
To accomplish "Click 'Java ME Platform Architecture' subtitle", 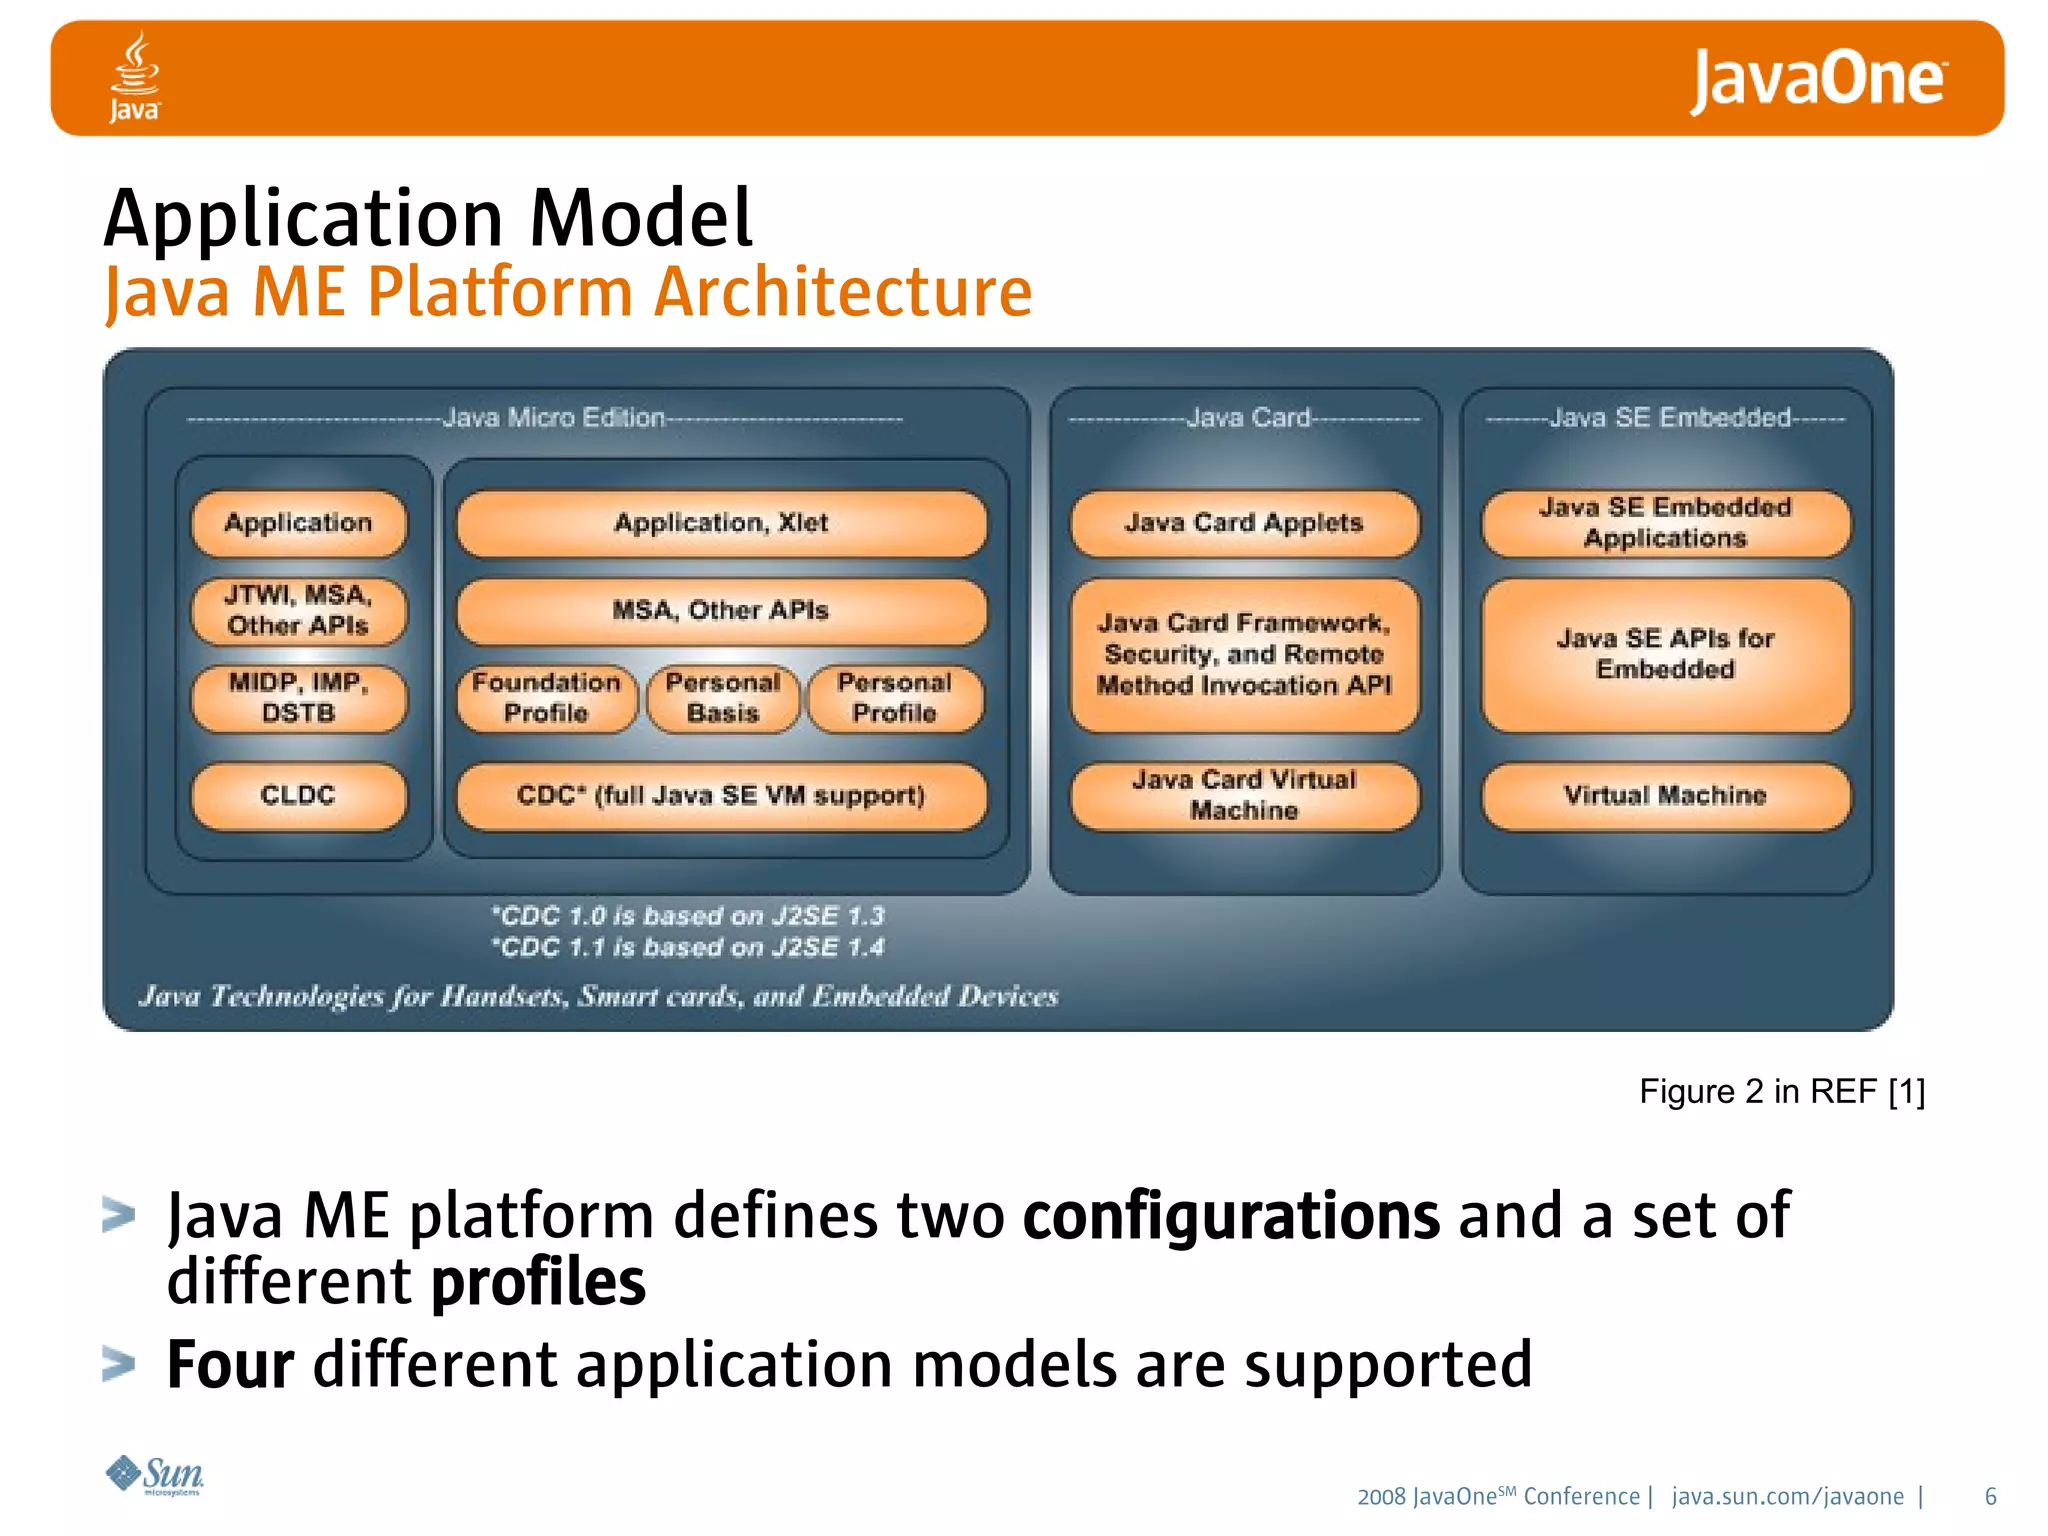I will coord(568,292).
